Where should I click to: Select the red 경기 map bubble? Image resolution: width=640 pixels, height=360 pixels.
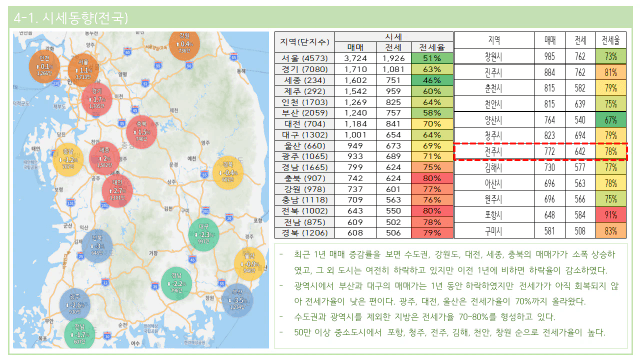pos(97,100)
